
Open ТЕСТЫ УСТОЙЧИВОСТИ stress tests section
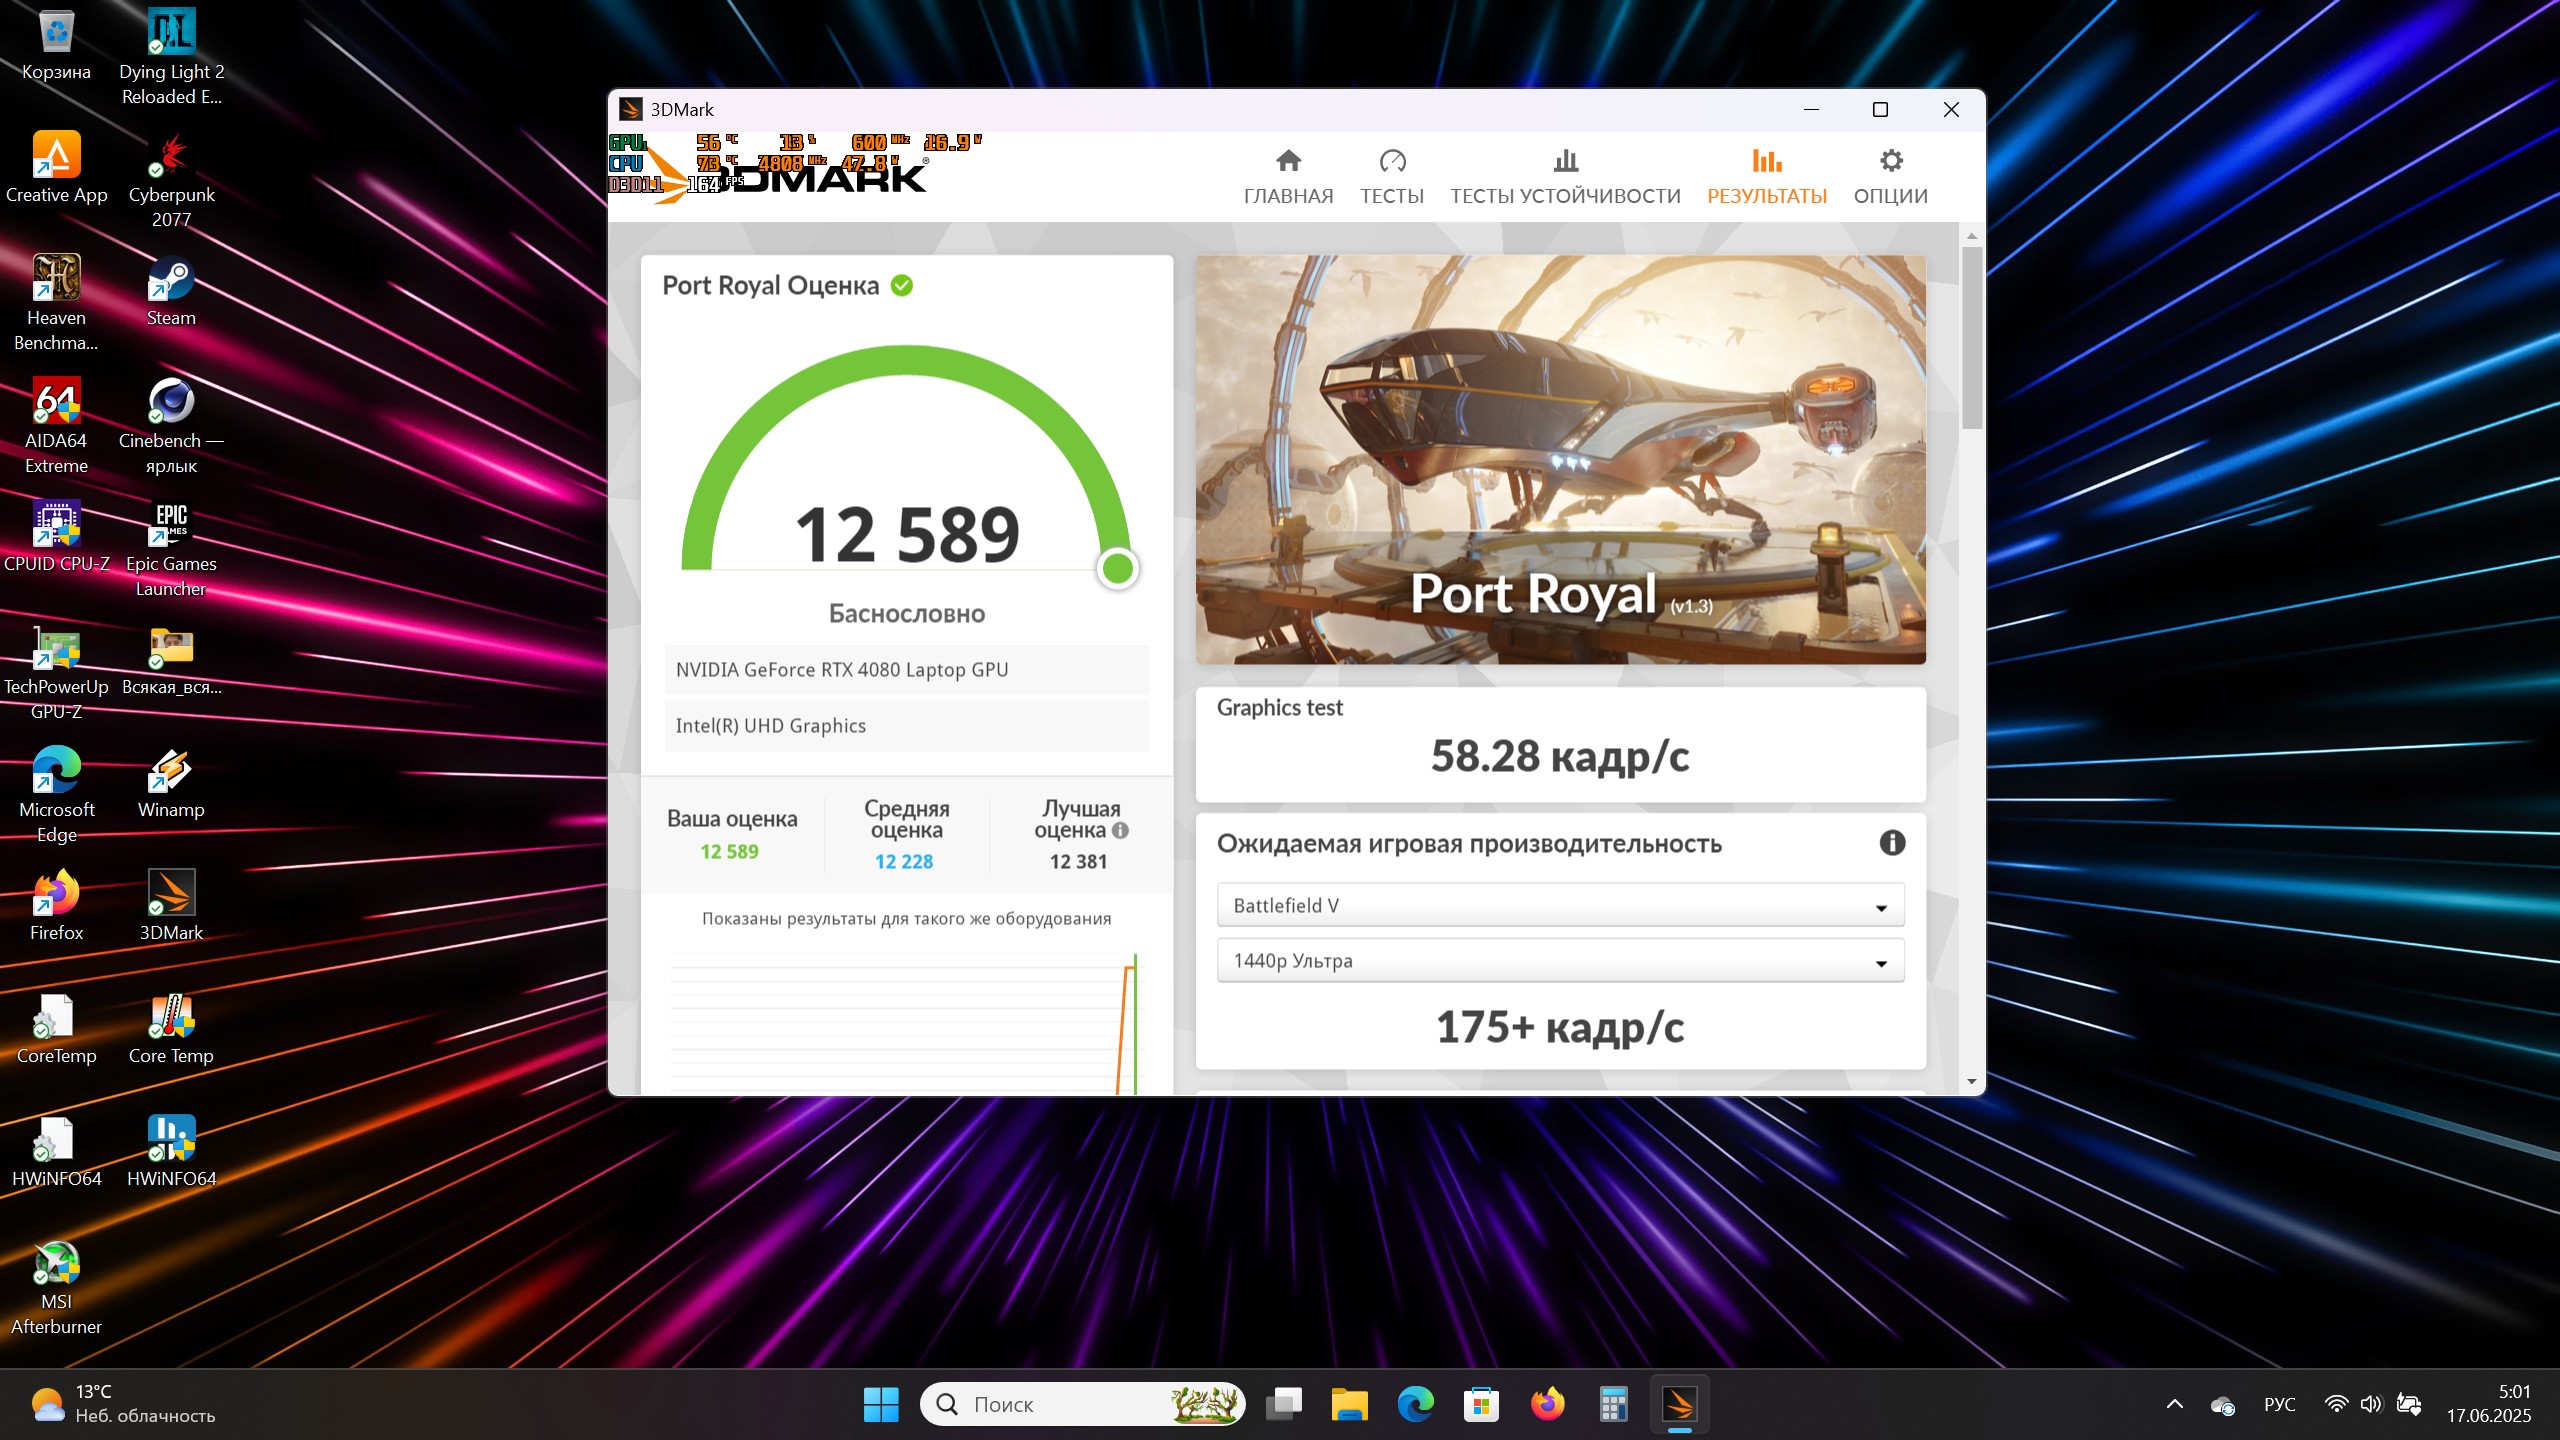(1565, 176)
